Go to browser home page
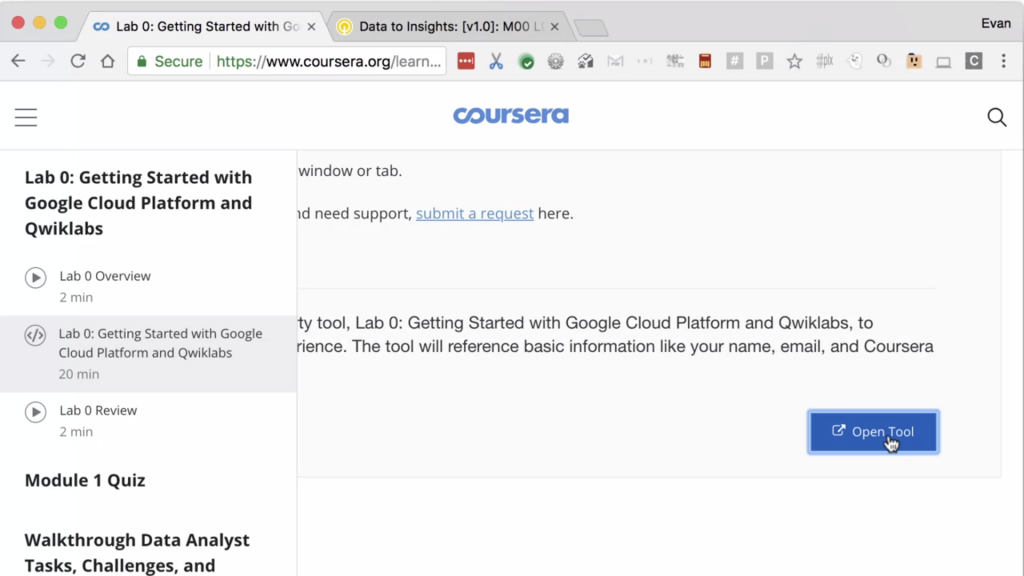Screen dimensions: 1024x576 click(x=107, y=61)
